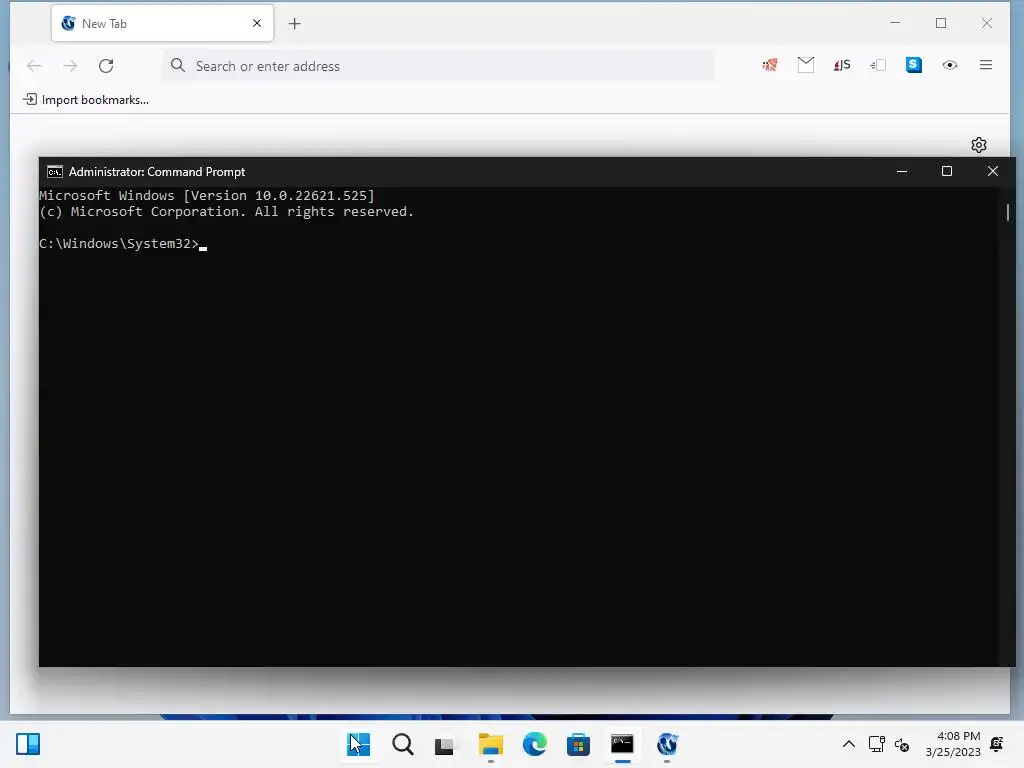Close the Administrator: Command Prompt window
This screenshot has width=1024, height=768.
click(x=993, y=171)
